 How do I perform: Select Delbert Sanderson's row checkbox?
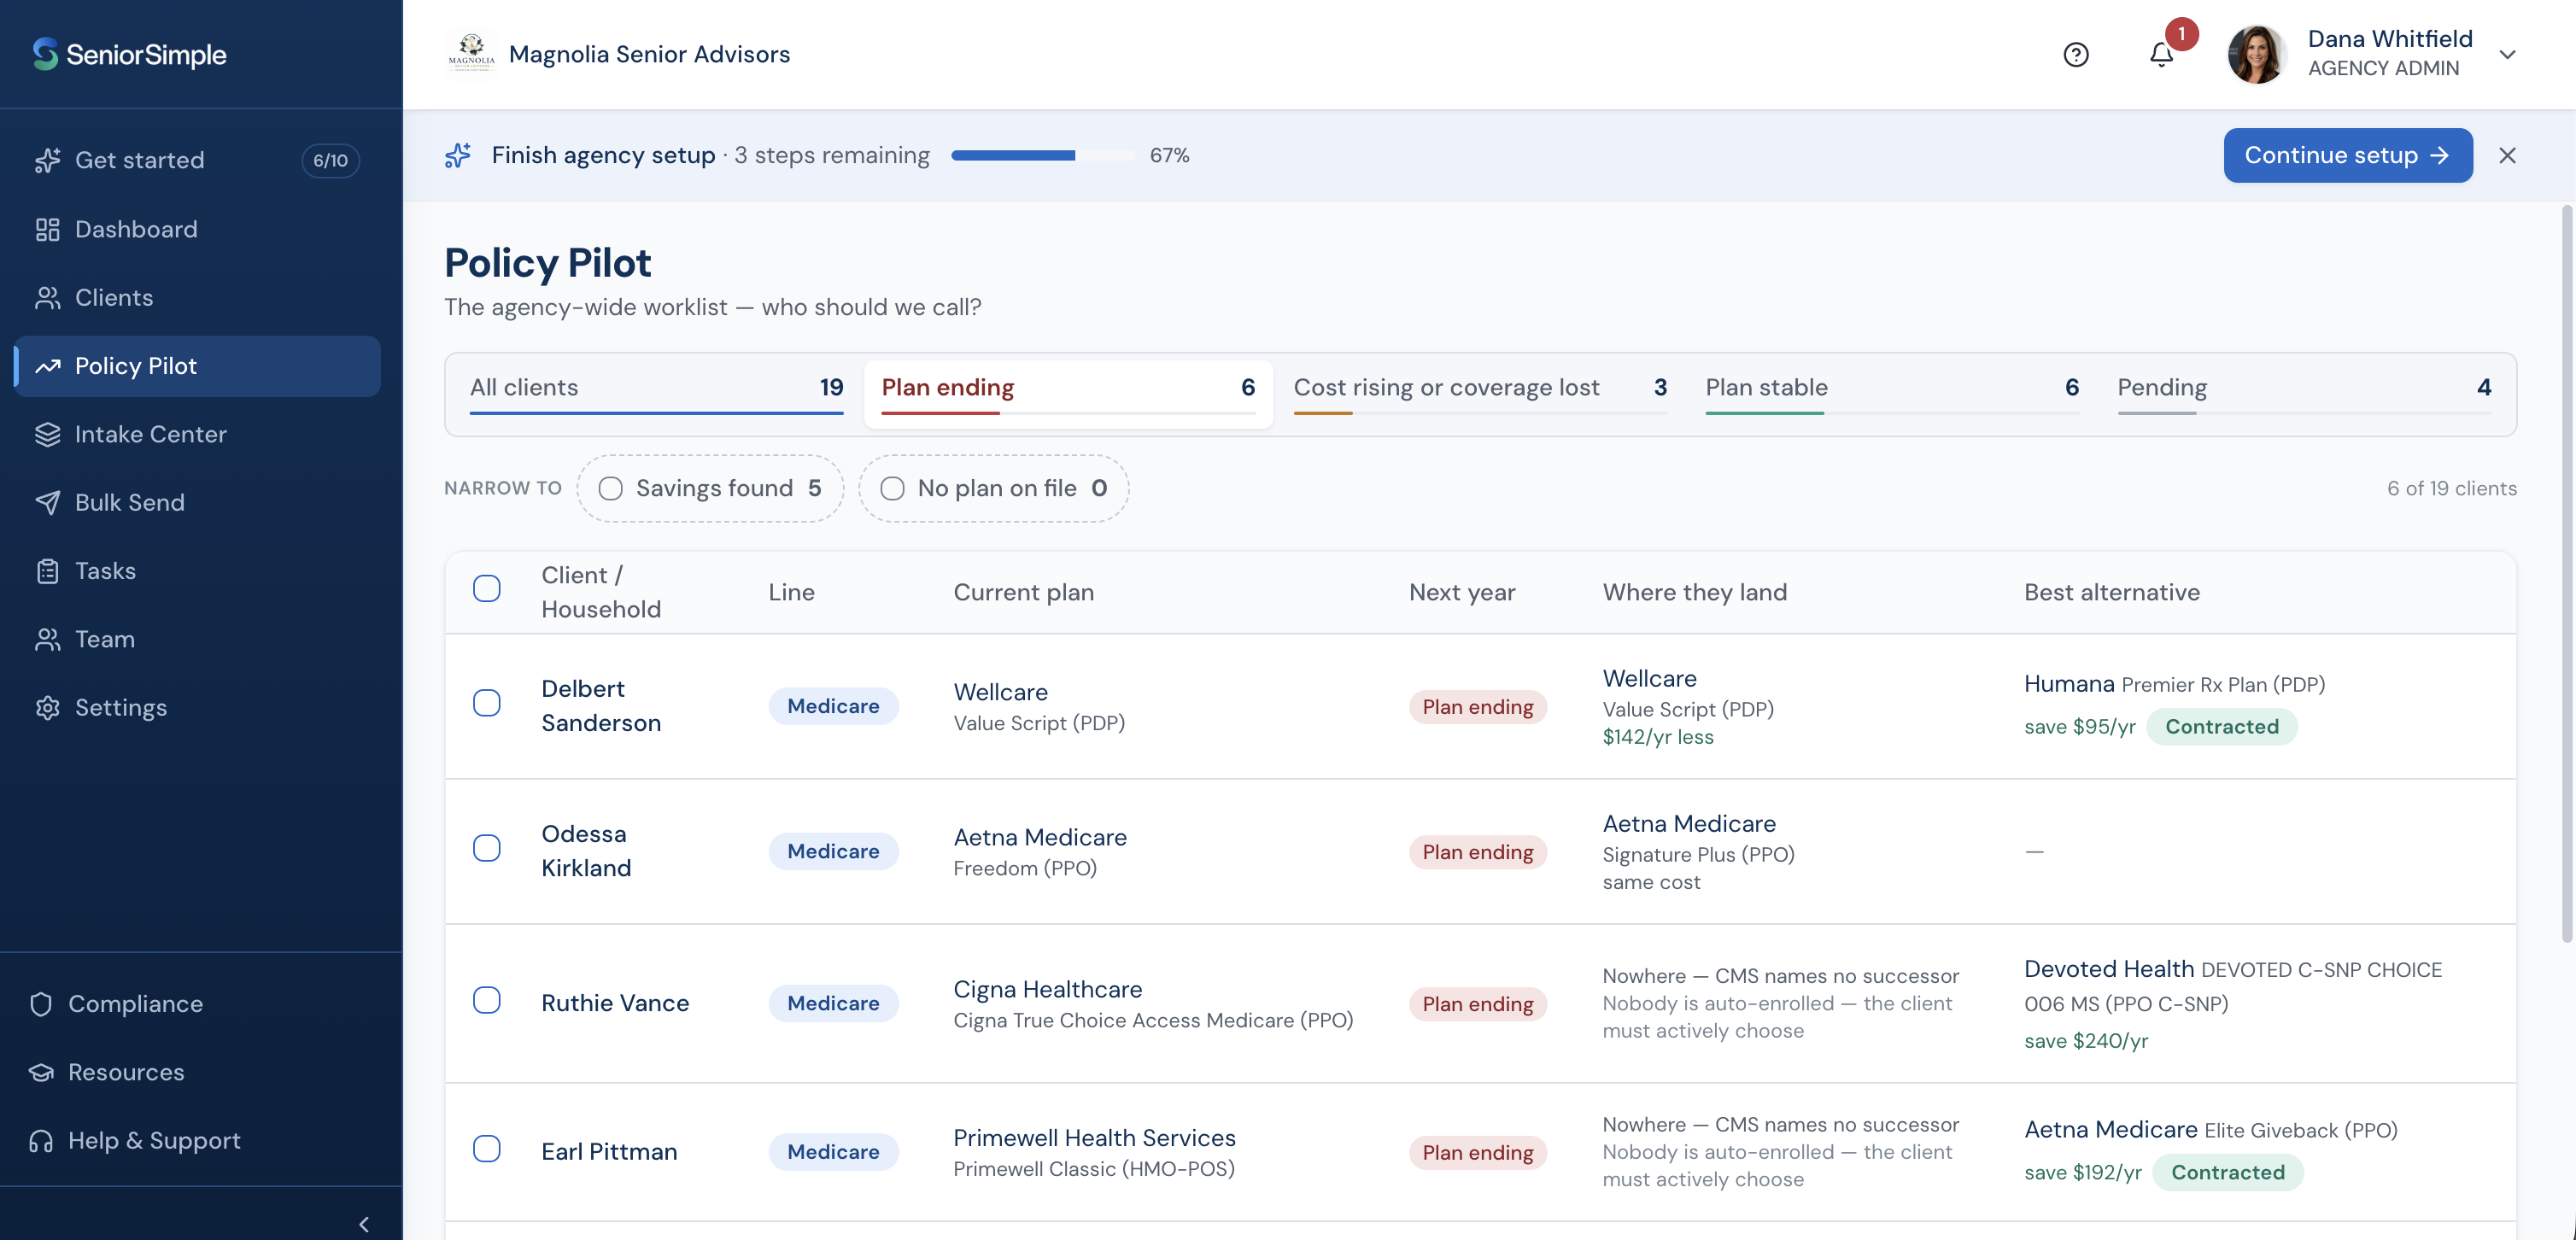coord(487,703)
